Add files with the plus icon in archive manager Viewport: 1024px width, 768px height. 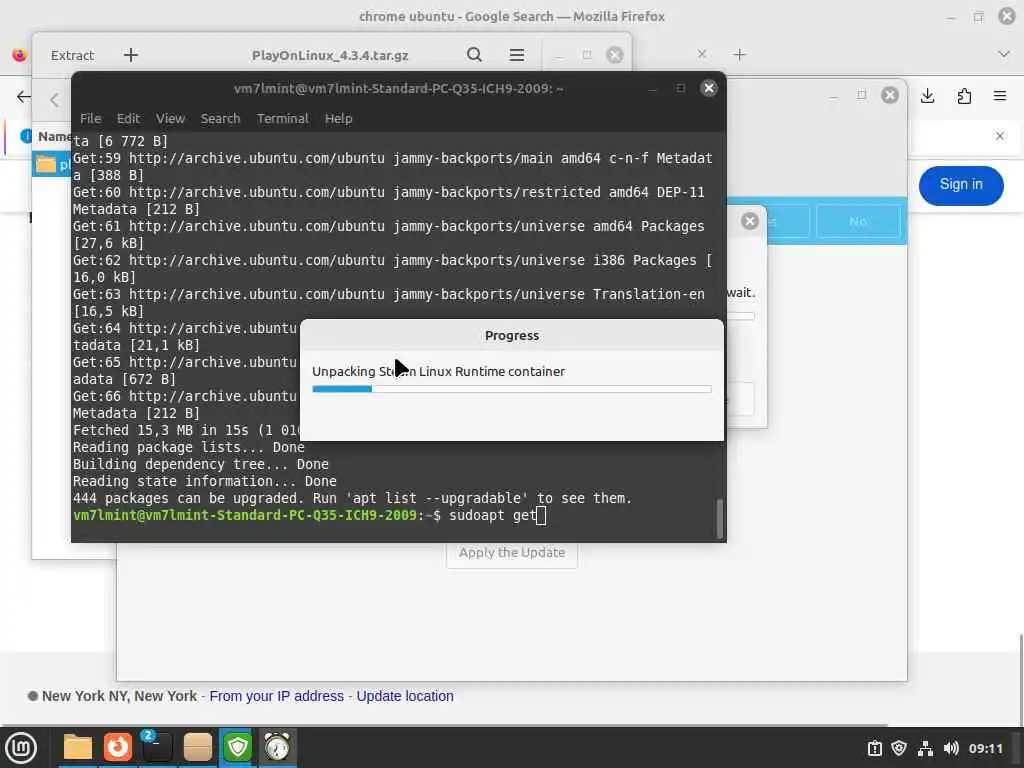131,55
